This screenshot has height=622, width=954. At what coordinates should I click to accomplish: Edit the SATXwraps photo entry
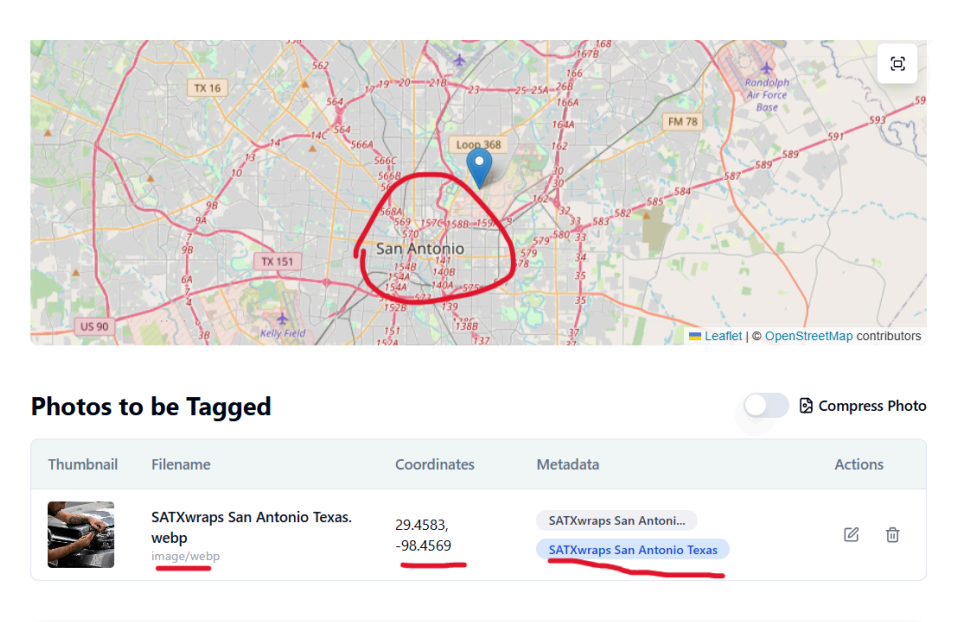coord(851,535)
